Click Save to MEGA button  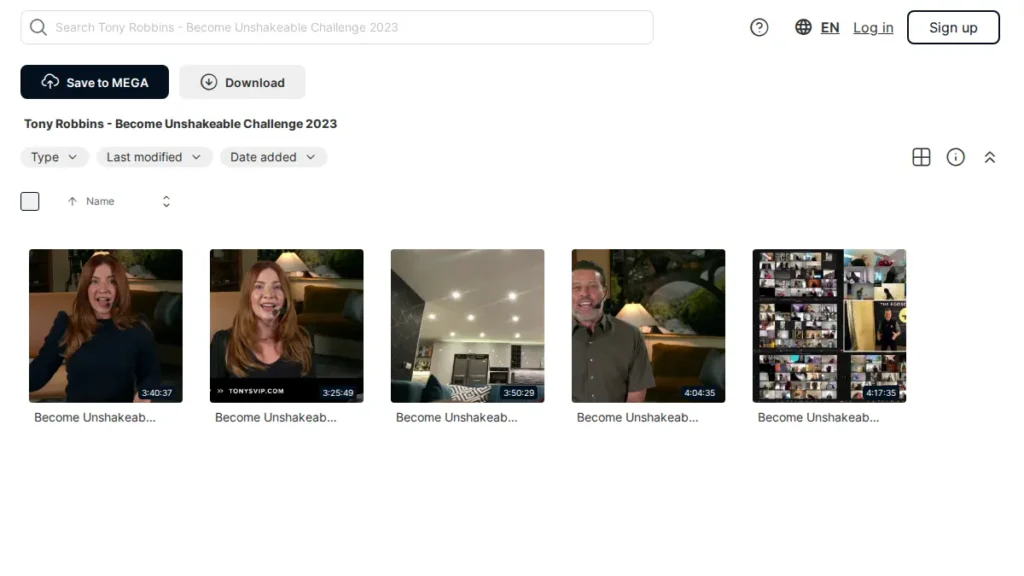pyautogui.click(x=95, y=82)
